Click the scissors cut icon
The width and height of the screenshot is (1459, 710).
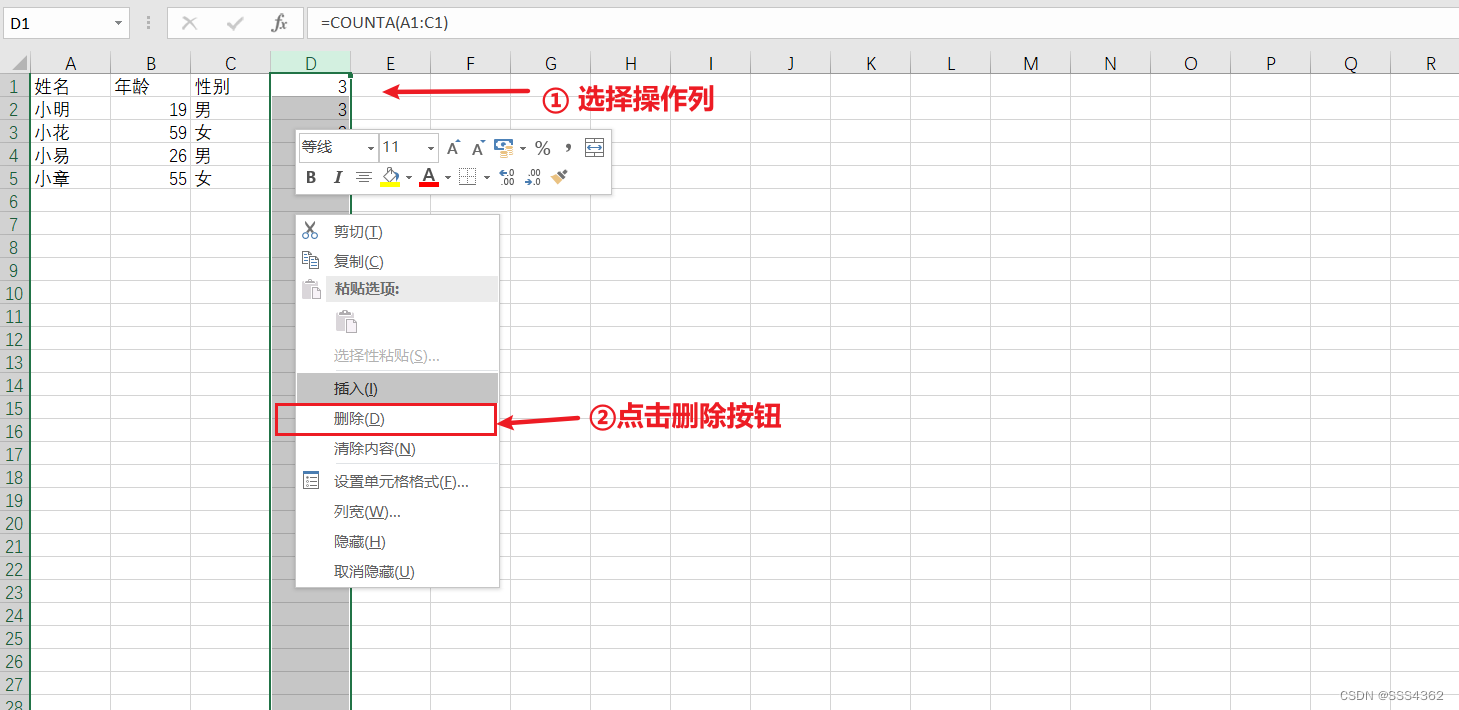click(310, 231)
